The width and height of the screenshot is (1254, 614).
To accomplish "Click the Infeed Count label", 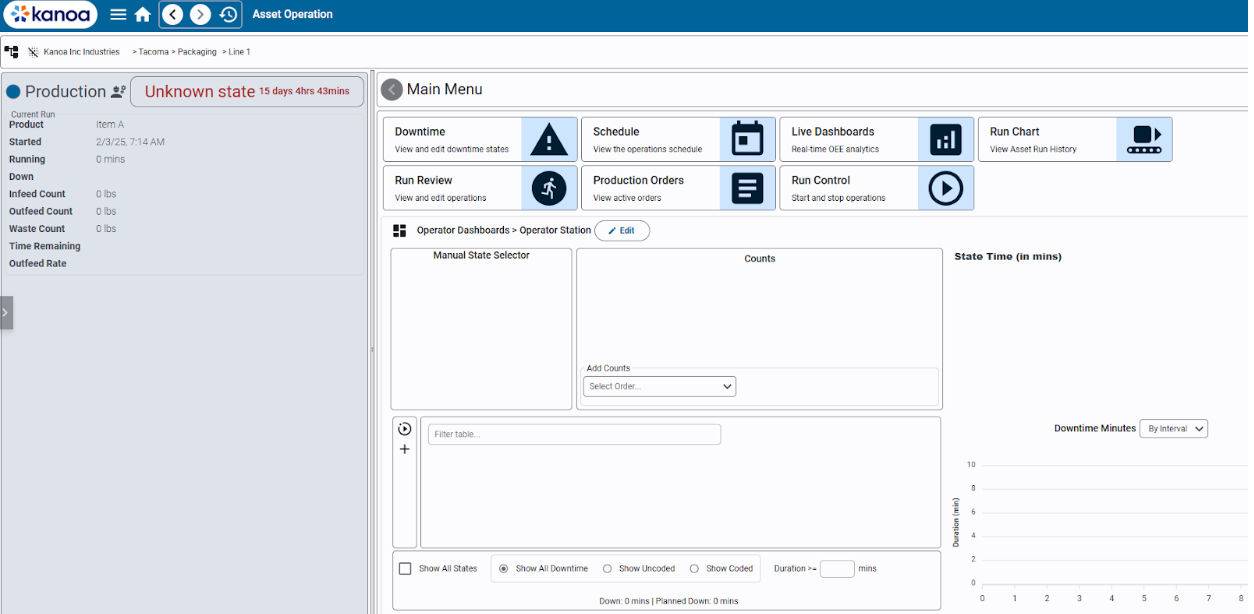I will [x=37, y=194].
